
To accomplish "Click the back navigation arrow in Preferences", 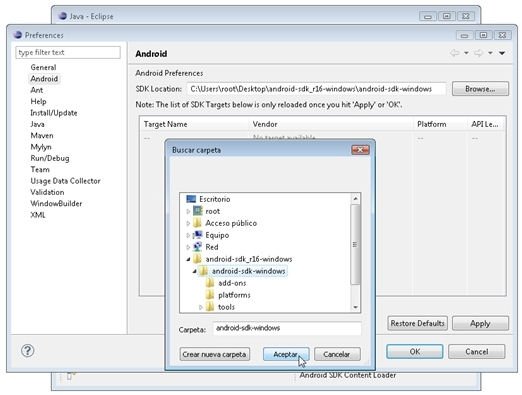I will coord(454,53).
